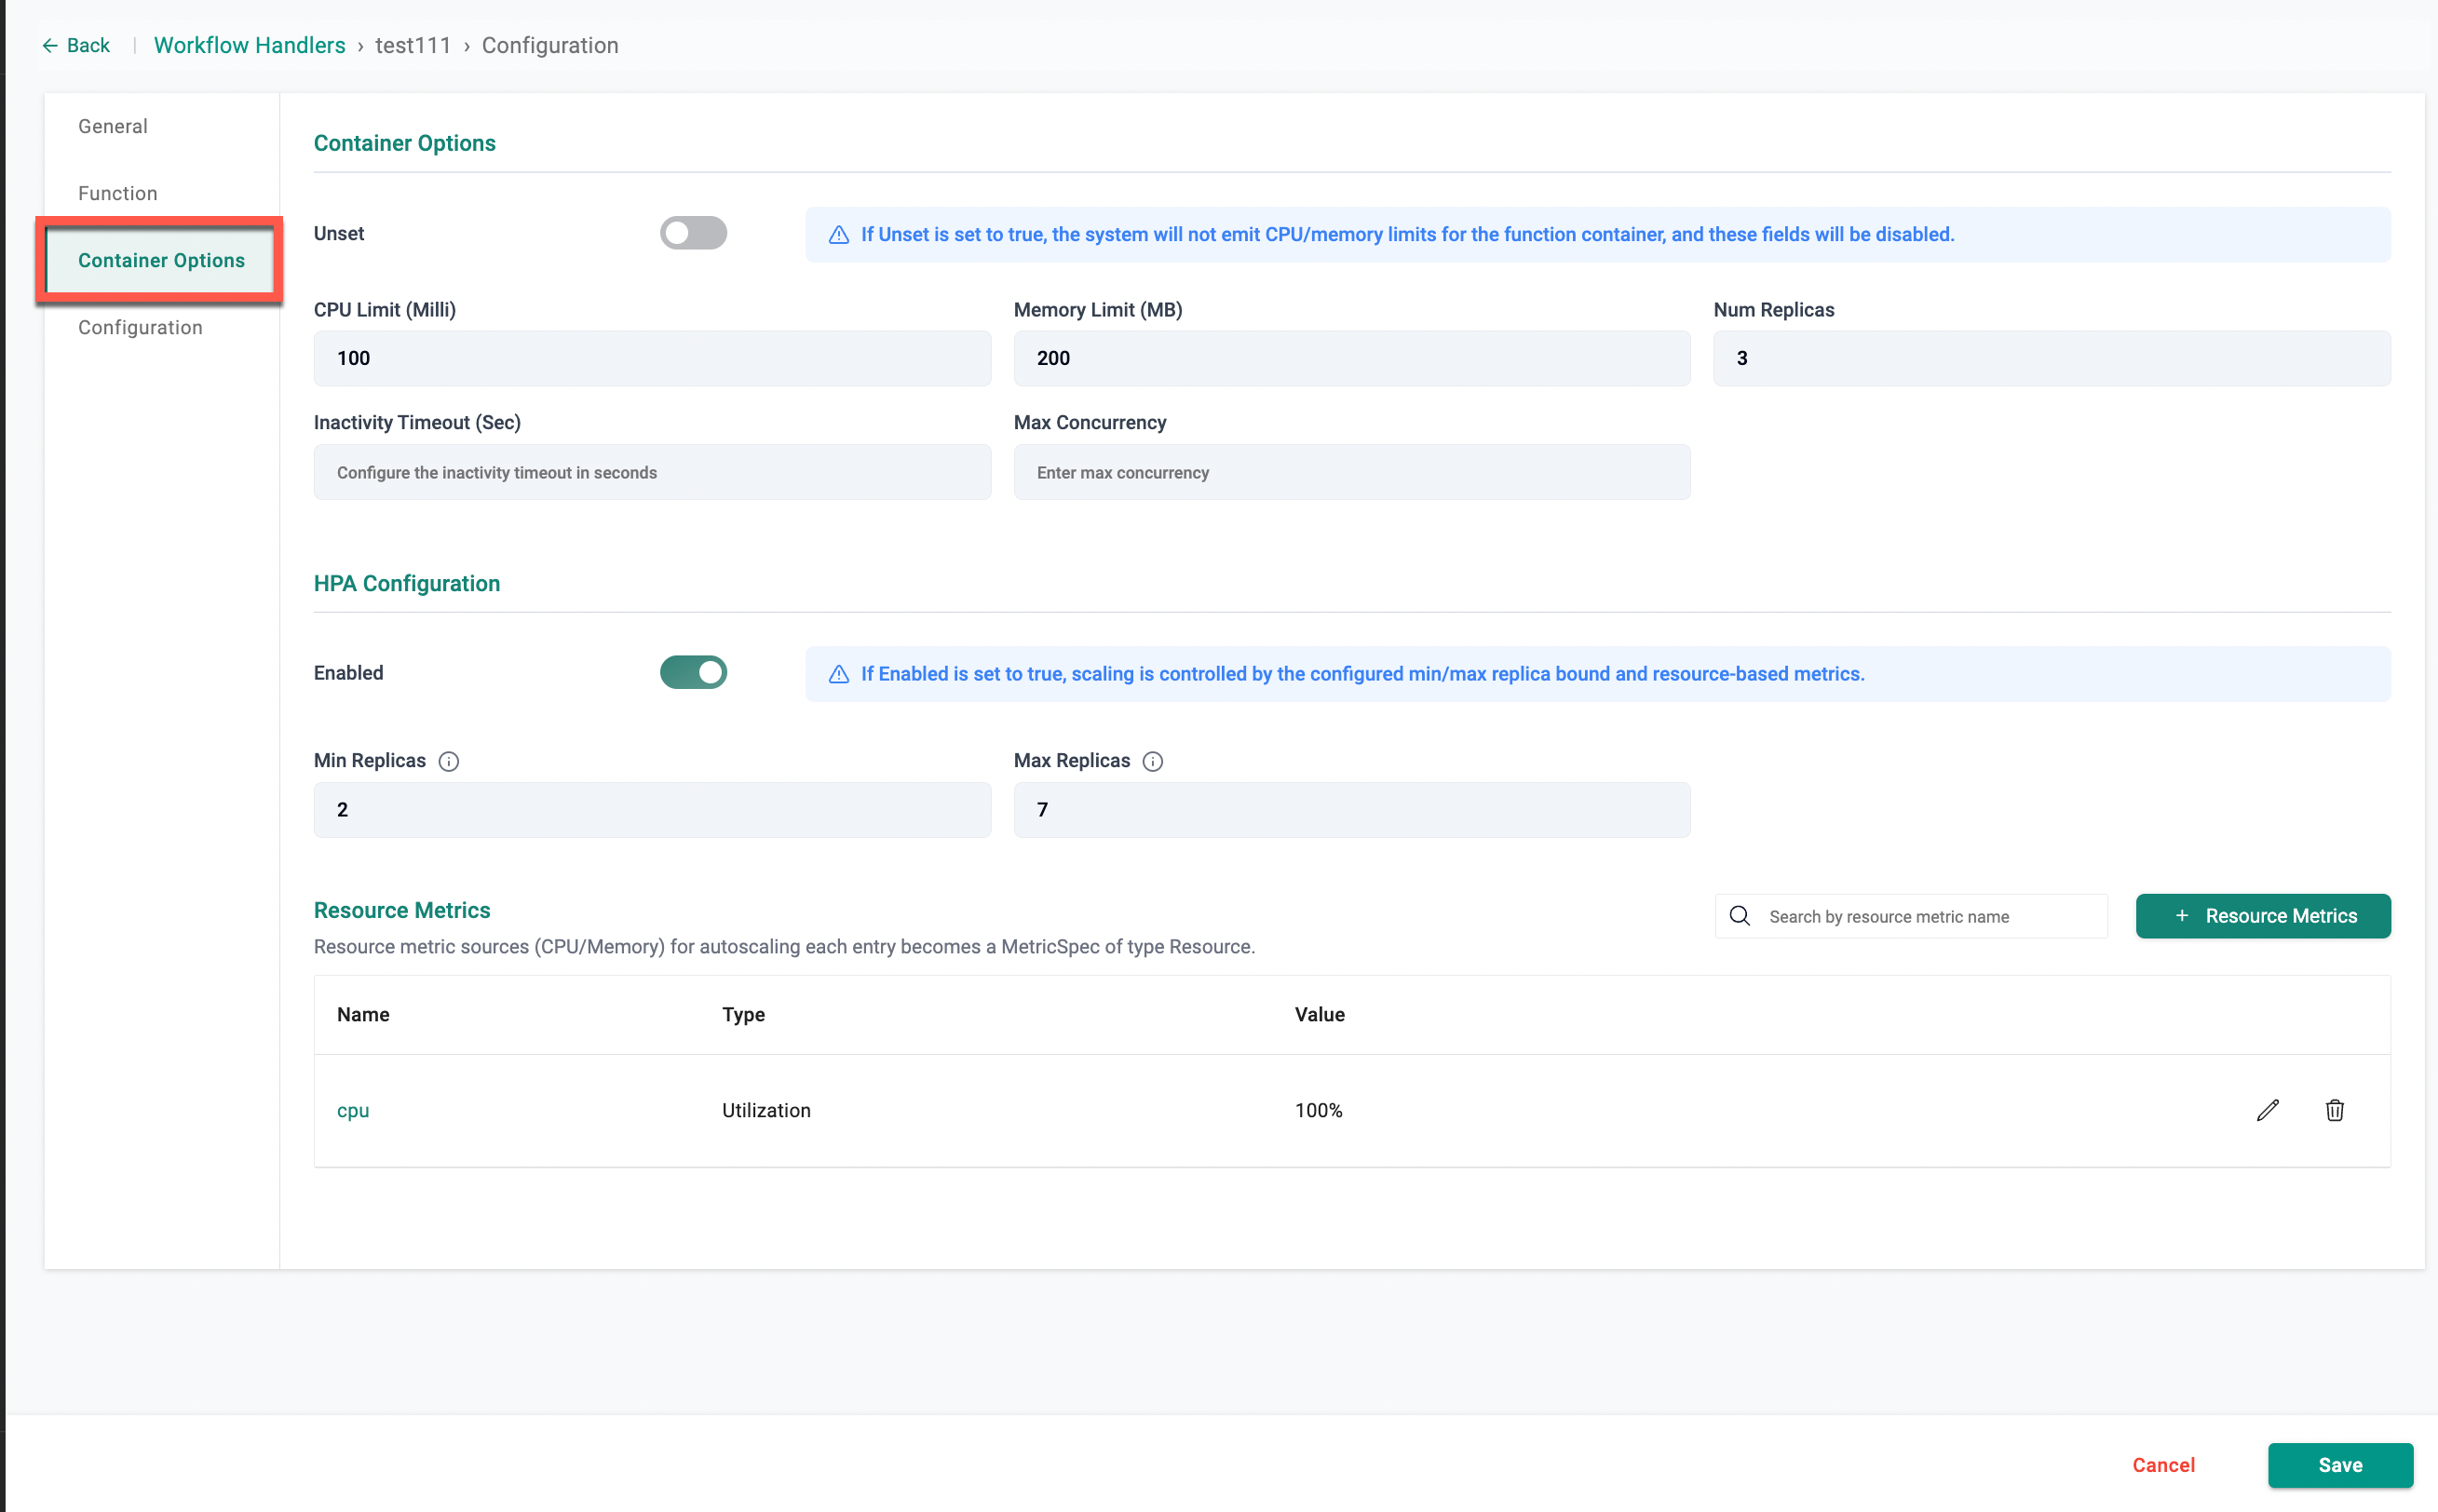The height and width of the screenshot is (1512, 2438).
Task: Show Min Replicas info tooltip icon
Action: tap(449, 761)
